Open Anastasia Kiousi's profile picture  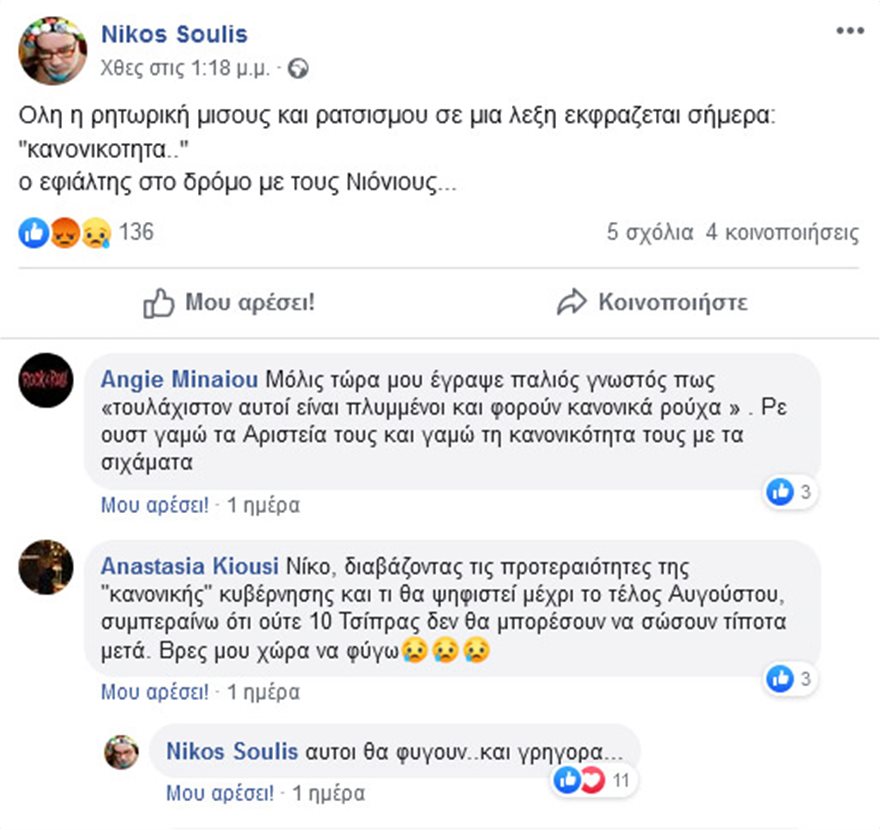(x=46, y=567)
